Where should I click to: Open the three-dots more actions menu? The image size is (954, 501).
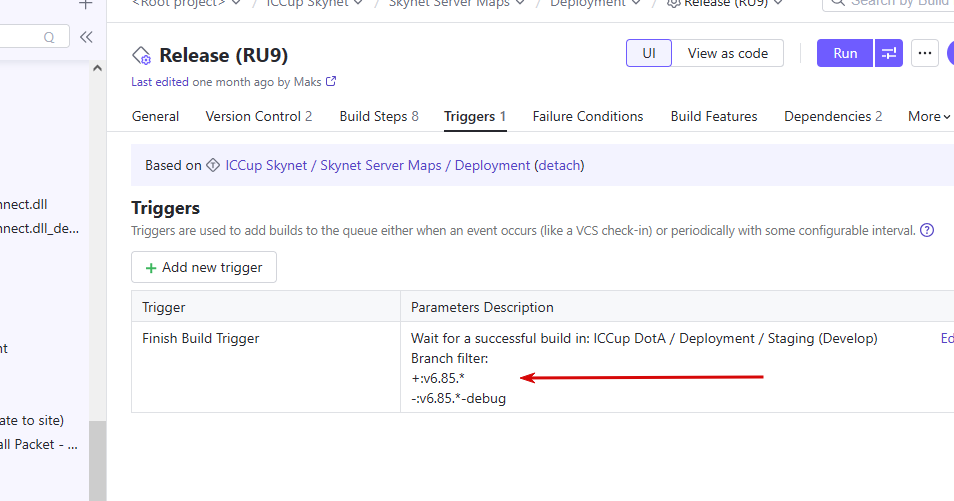pyautogui.click(x=925, y=54)
